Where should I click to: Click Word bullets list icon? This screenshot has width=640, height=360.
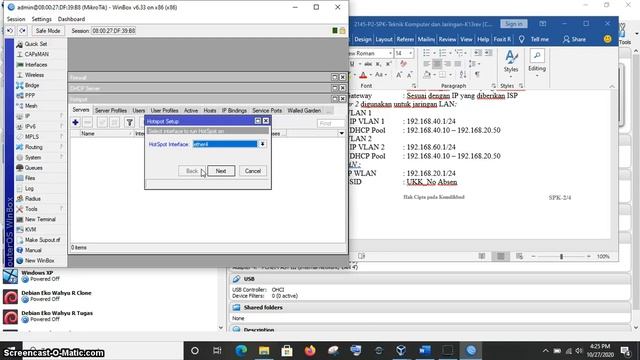pyautogui.click(x=427, y=53)
